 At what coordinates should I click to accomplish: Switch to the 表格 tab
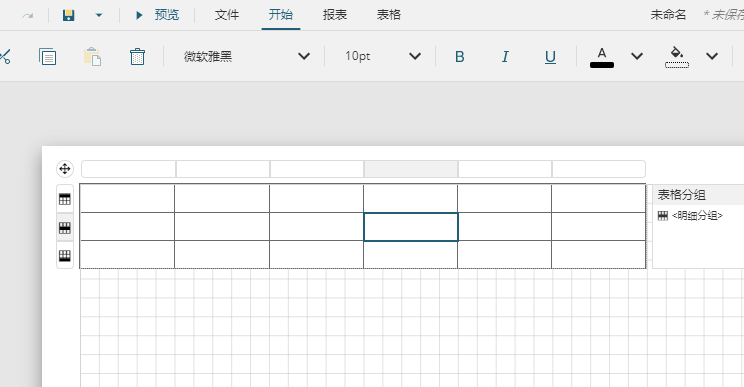[x=389, y=15]
